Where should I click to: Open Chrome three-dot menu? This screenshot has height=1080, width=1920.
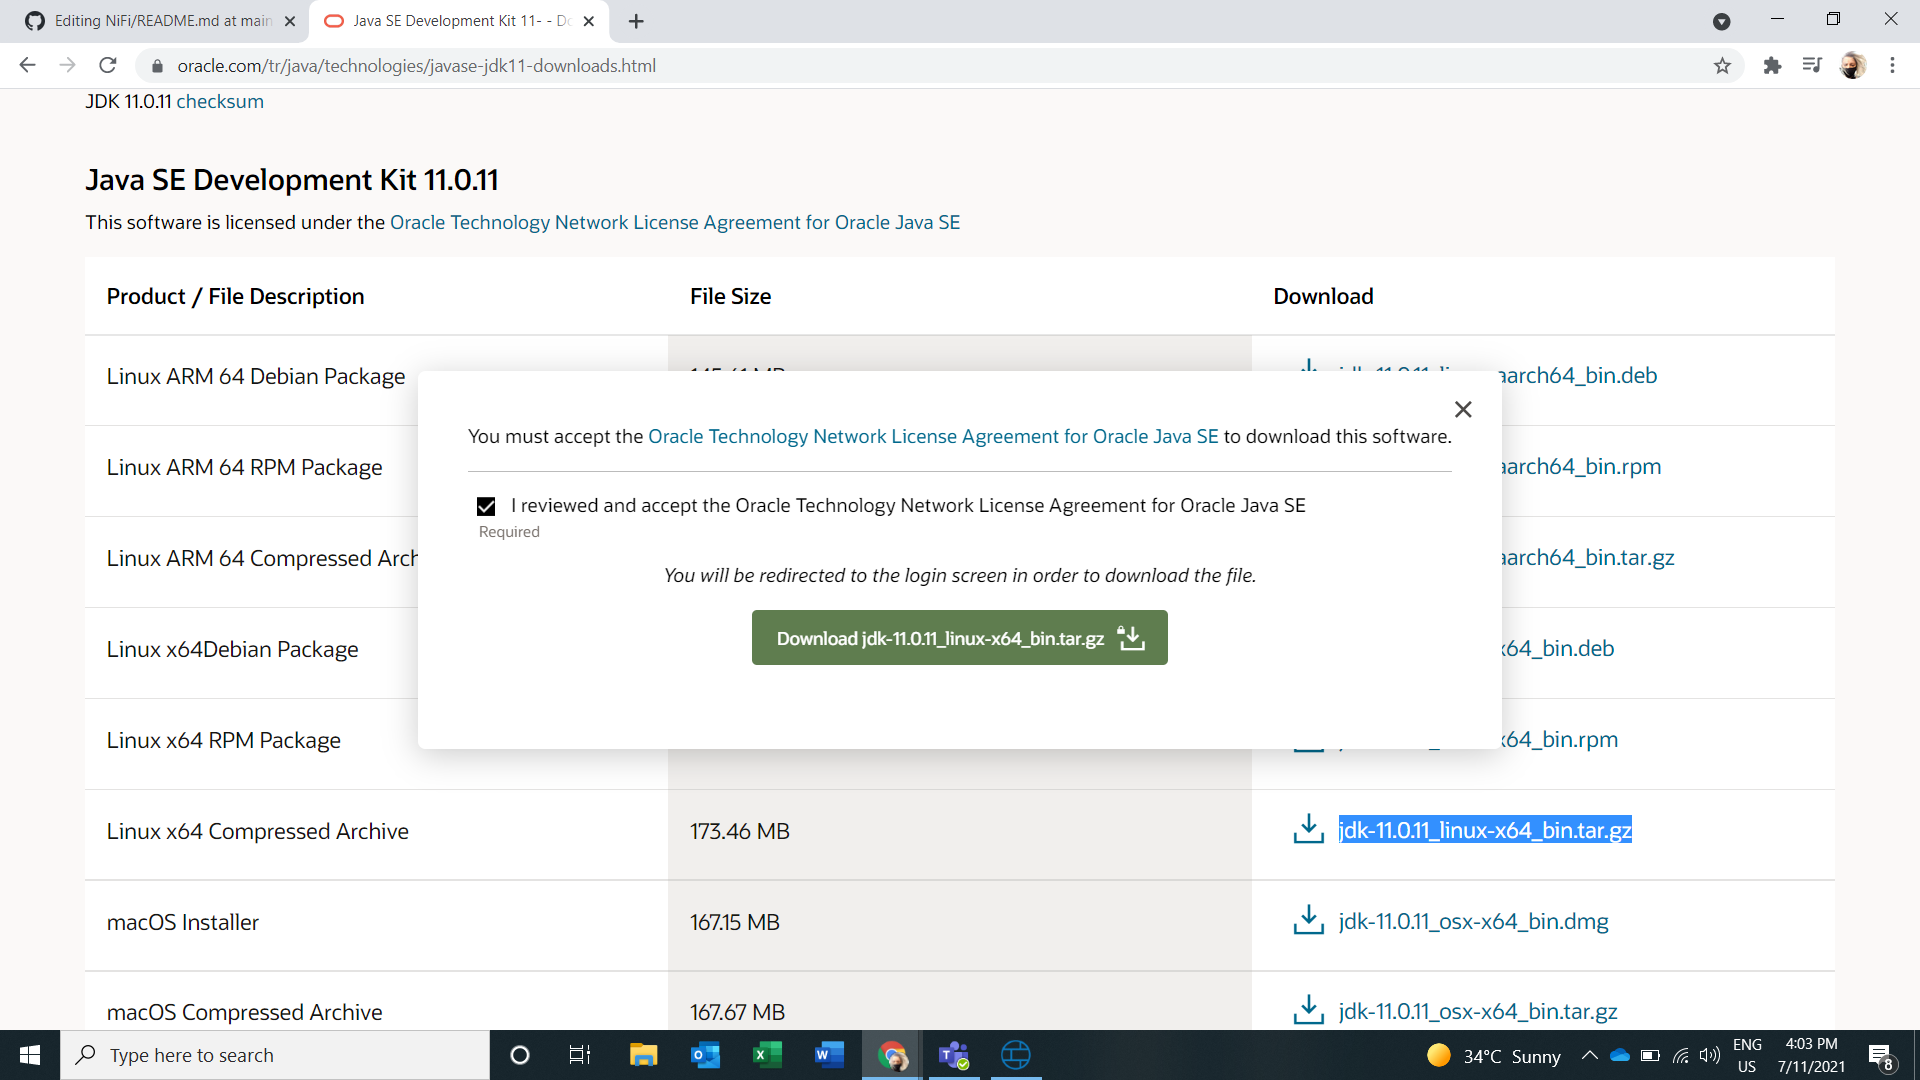pyautogui.click(x=1892, y=65)
